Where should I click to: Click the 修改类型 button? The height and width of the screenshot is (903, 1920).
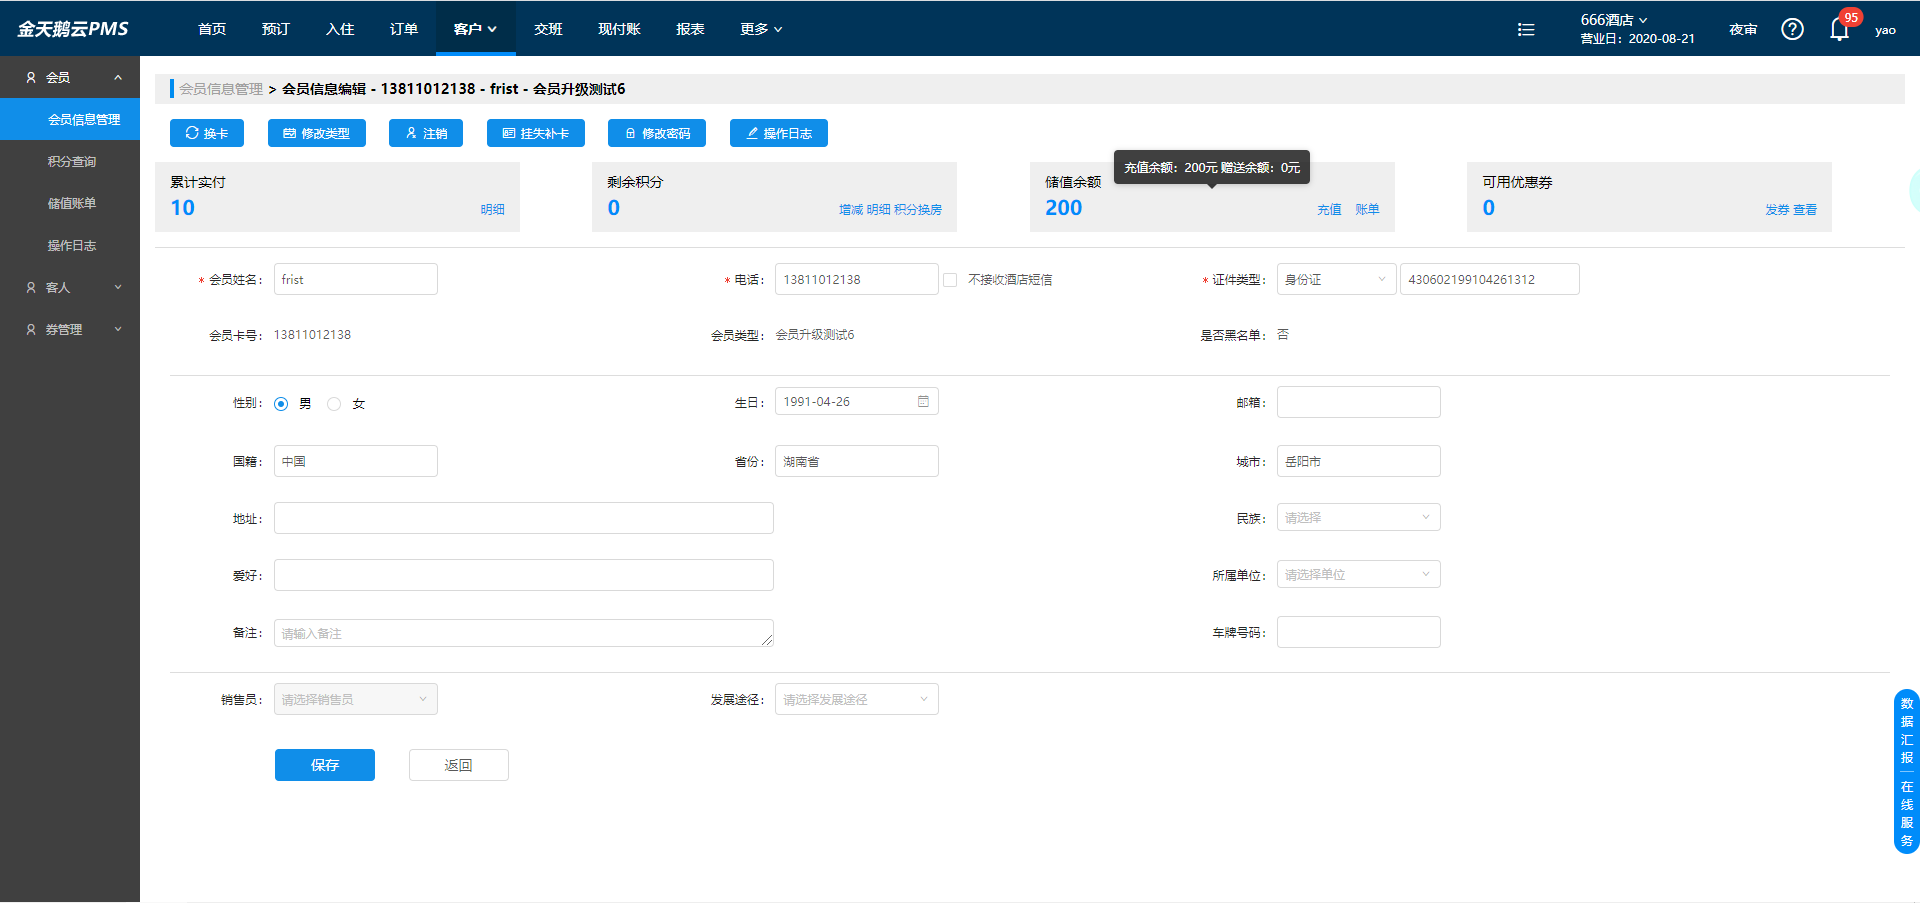[x=316, y=133]
